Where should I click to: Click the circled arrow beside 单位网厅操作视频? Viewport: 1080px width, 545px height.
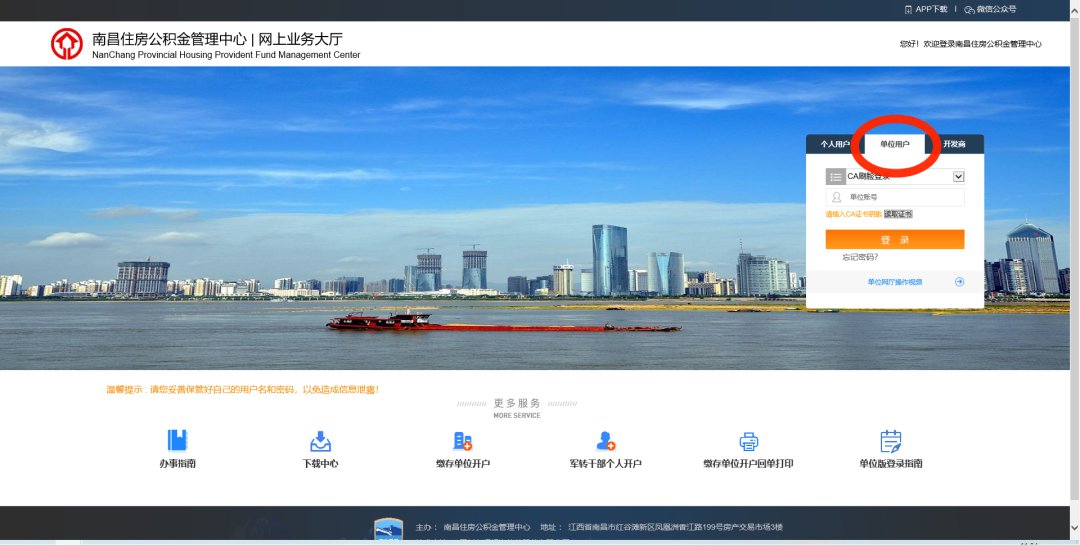[959, 282]
